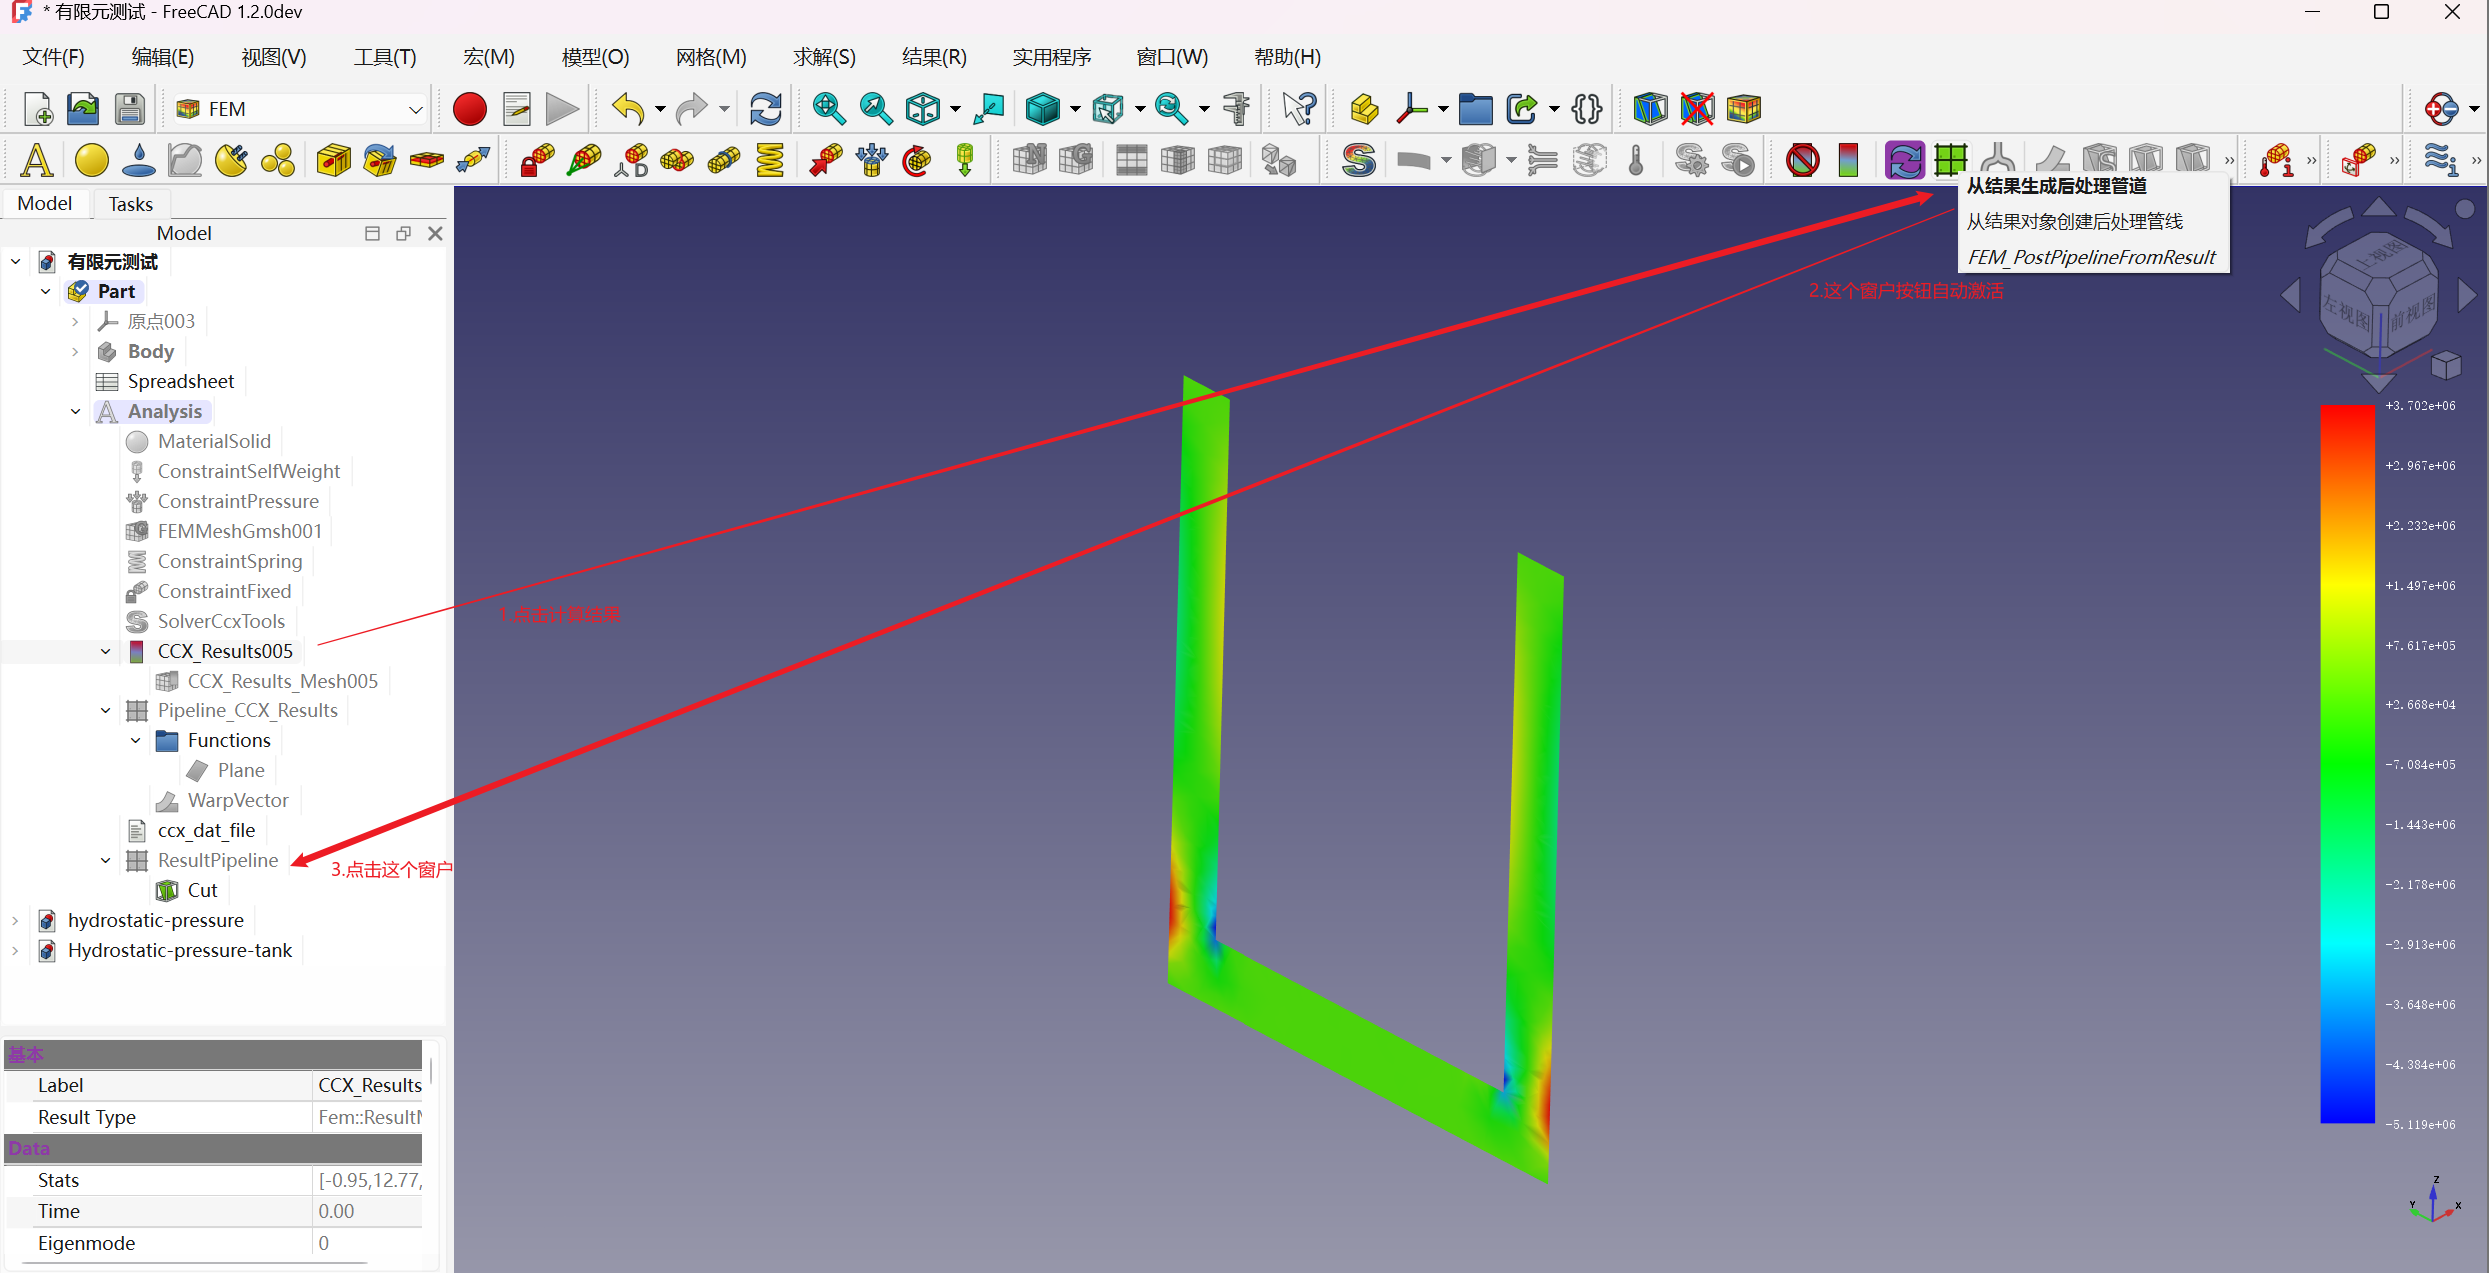Click the Analysis container toolbar icon
Image resolution: width=2489 pixels, height=1273 pixels.
point(37,160)
